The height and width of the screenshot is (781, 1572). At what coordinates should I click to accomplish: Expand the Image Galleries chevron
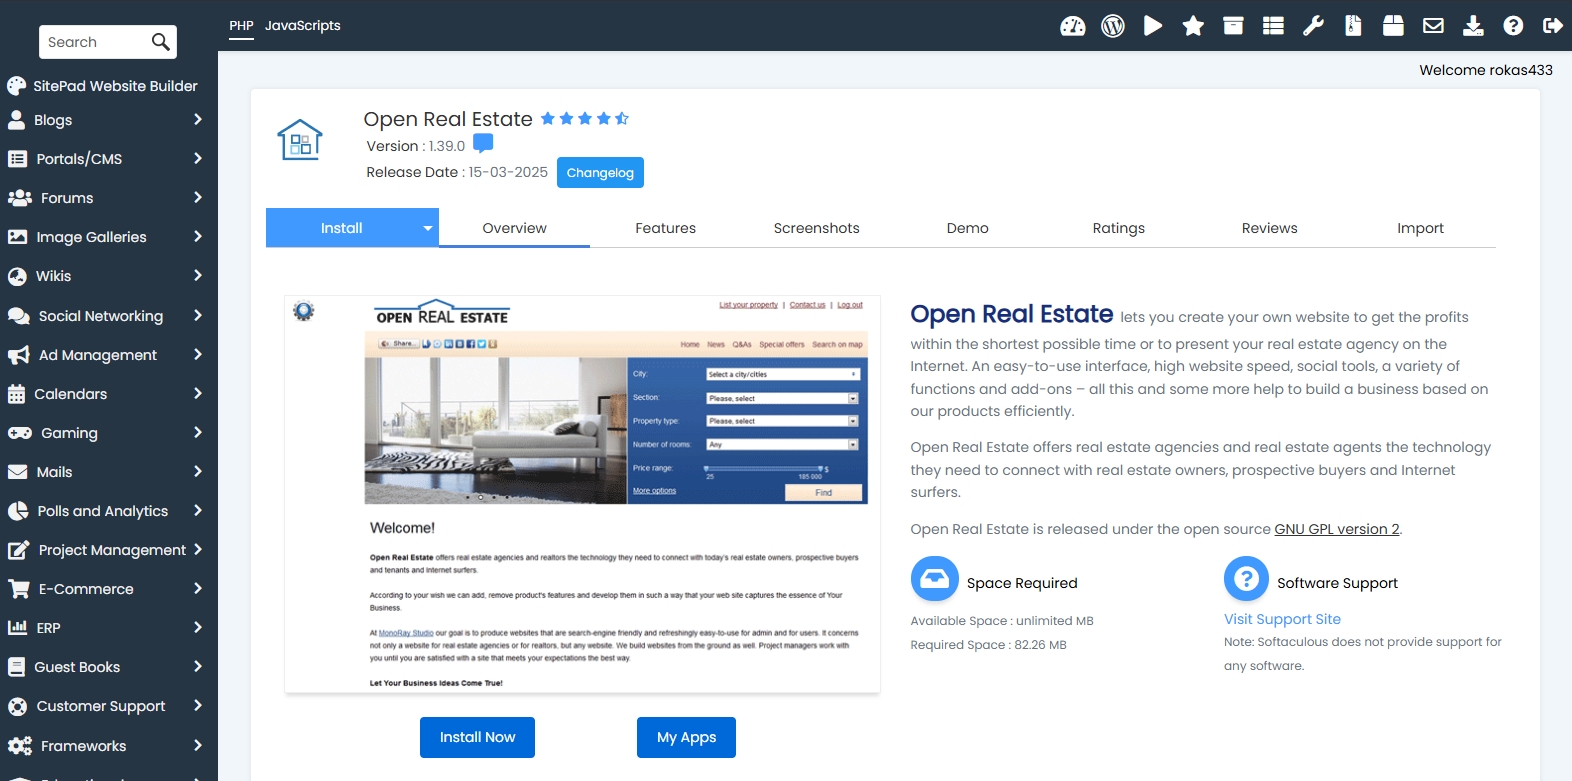(x=198, y=237)
